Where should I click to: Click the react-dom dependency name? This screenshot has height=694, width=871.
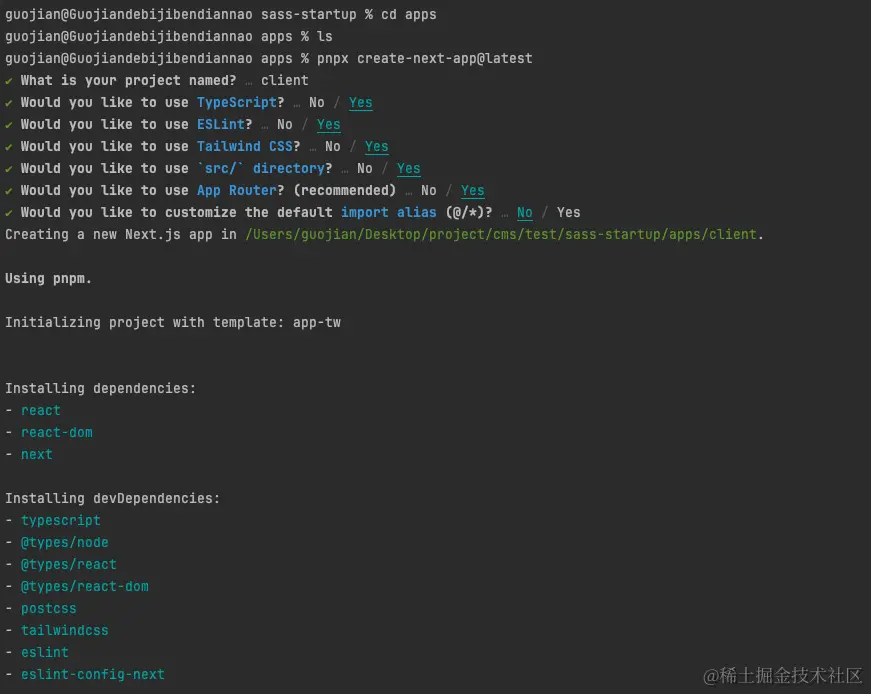click(x=57, y=432)
